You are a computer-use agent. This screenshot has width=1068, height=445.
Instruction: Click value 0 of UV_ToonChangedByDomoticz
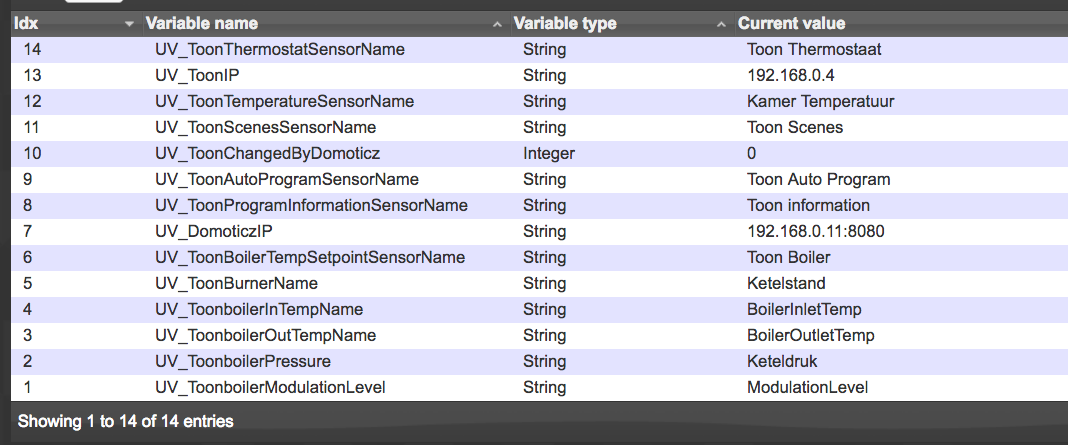[x=751, y=153]
